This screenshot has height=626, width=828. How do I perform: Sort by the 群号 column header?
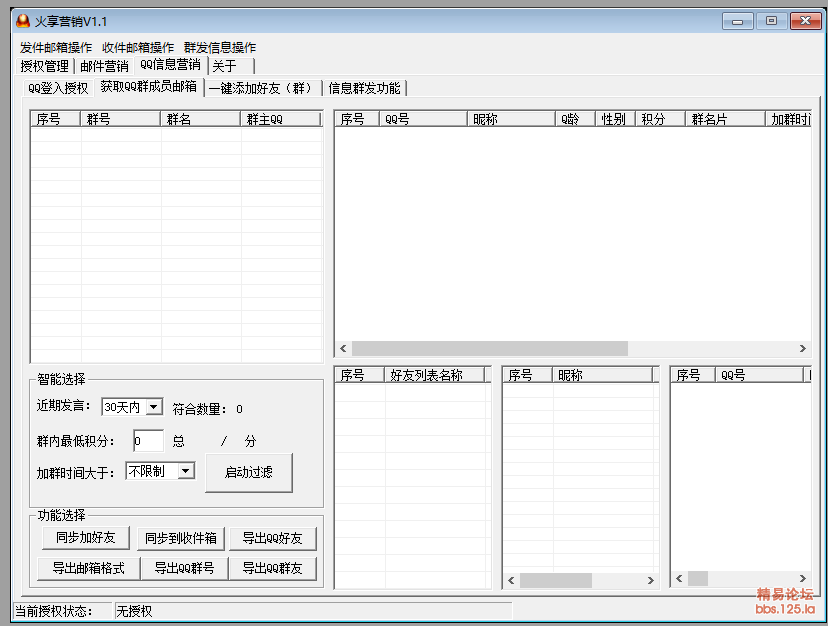(120, 119)
